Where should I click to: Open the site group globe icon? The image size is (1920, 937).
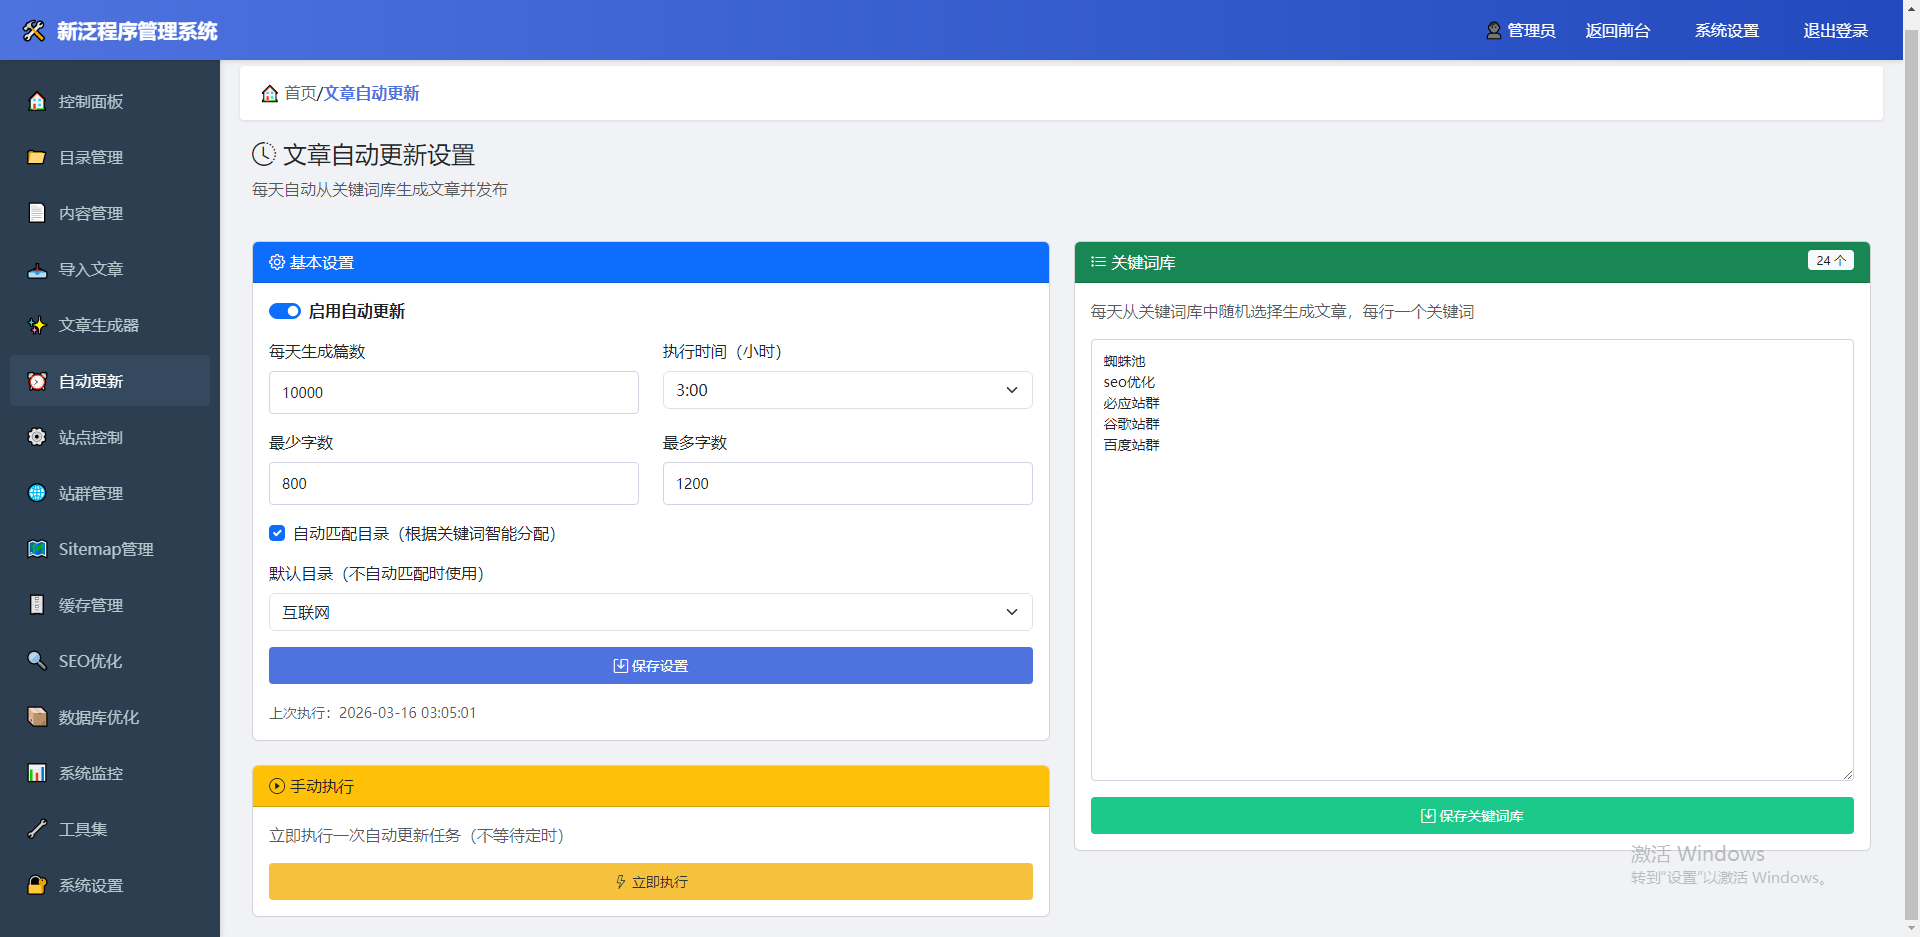tap(37, 493)
